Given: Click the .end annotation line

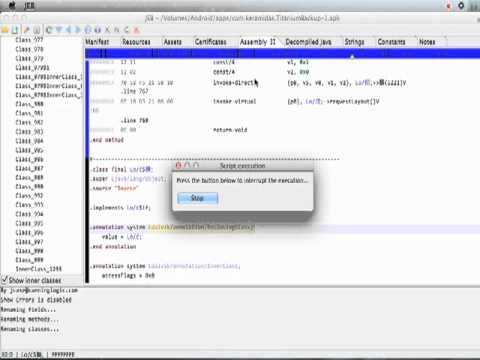Looking at the screenshot, I should coord(113,247).
